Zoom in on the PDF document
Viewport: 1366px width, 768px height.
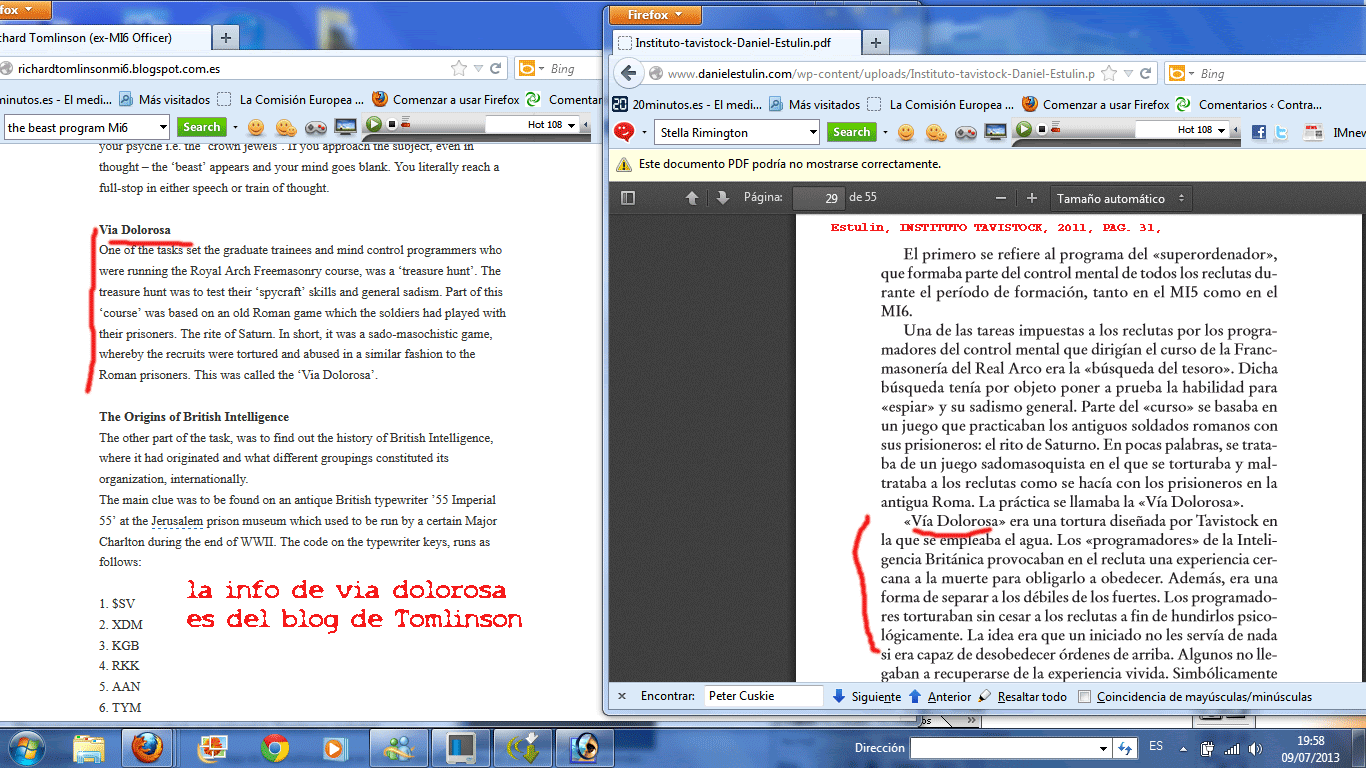tap(1032, 198)
